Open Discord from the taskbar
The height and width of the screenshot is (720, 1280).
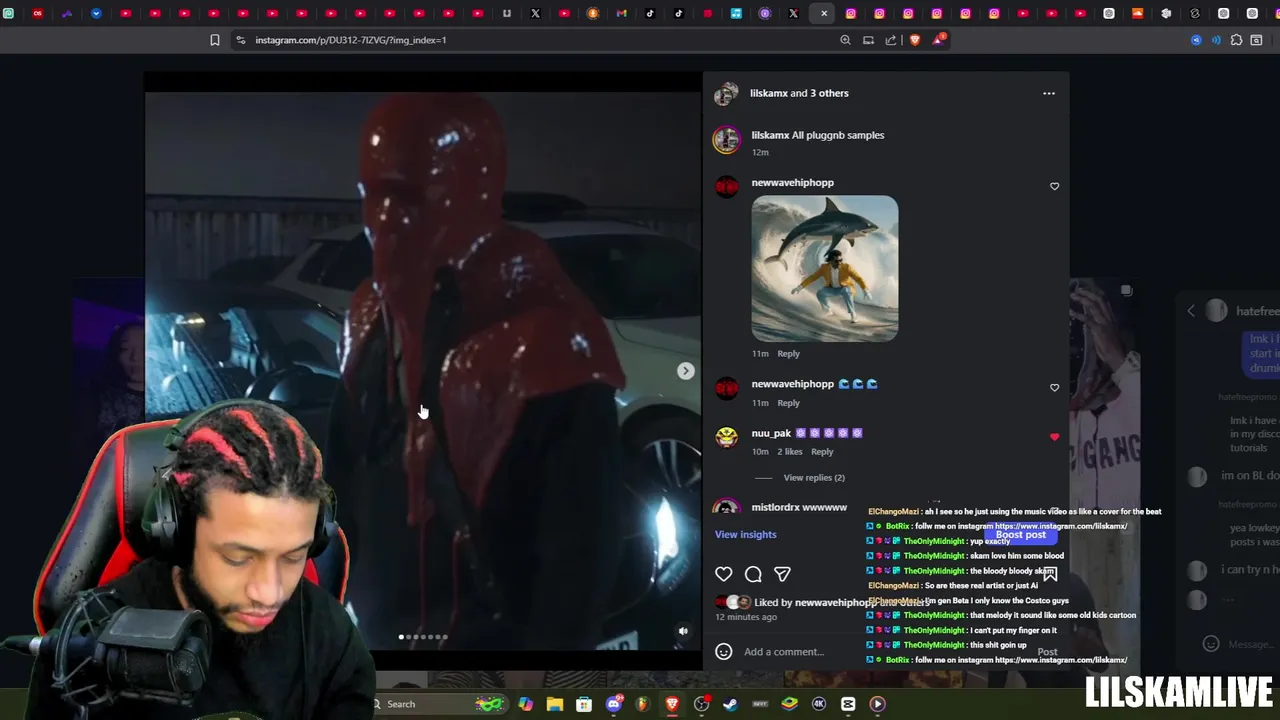coord(614,704)
